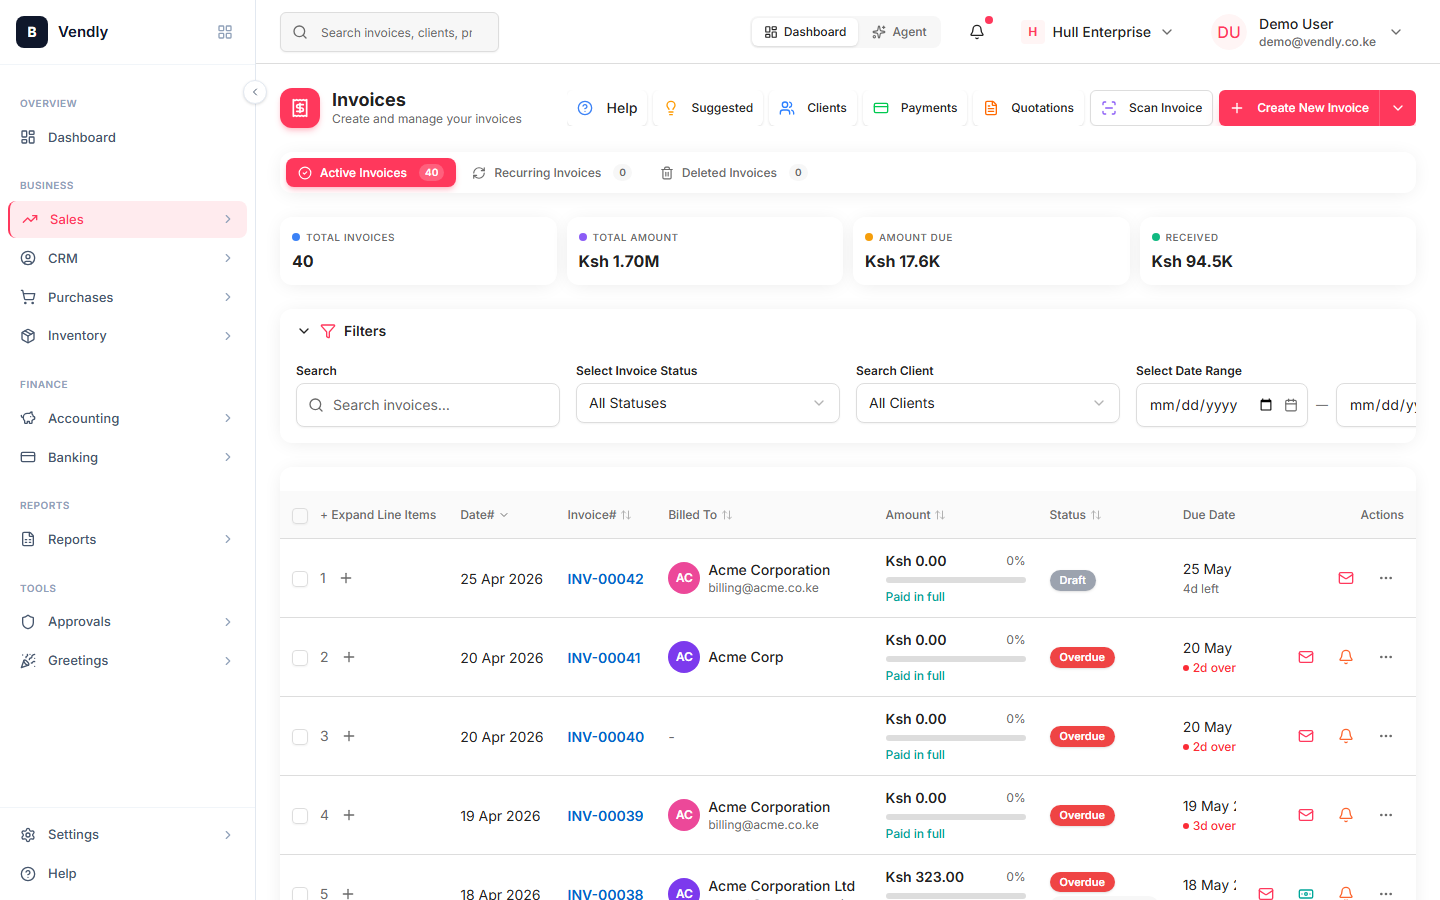This screenshot has width=1440, height=900.
Task: Send reminder bell for INV-00041
Action: pos(1346,657)
